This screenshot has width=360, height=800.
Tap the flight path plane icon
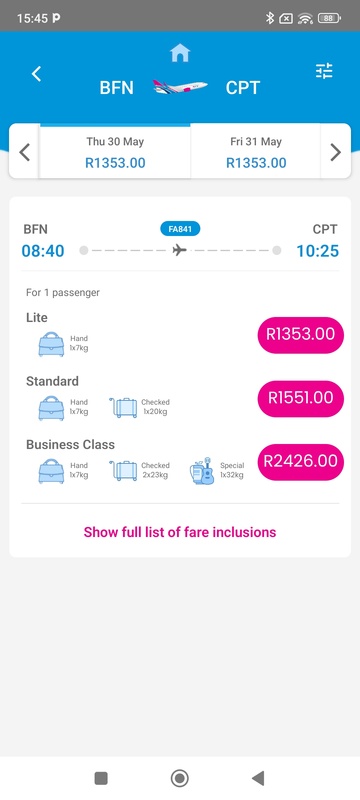pos(179,251)
